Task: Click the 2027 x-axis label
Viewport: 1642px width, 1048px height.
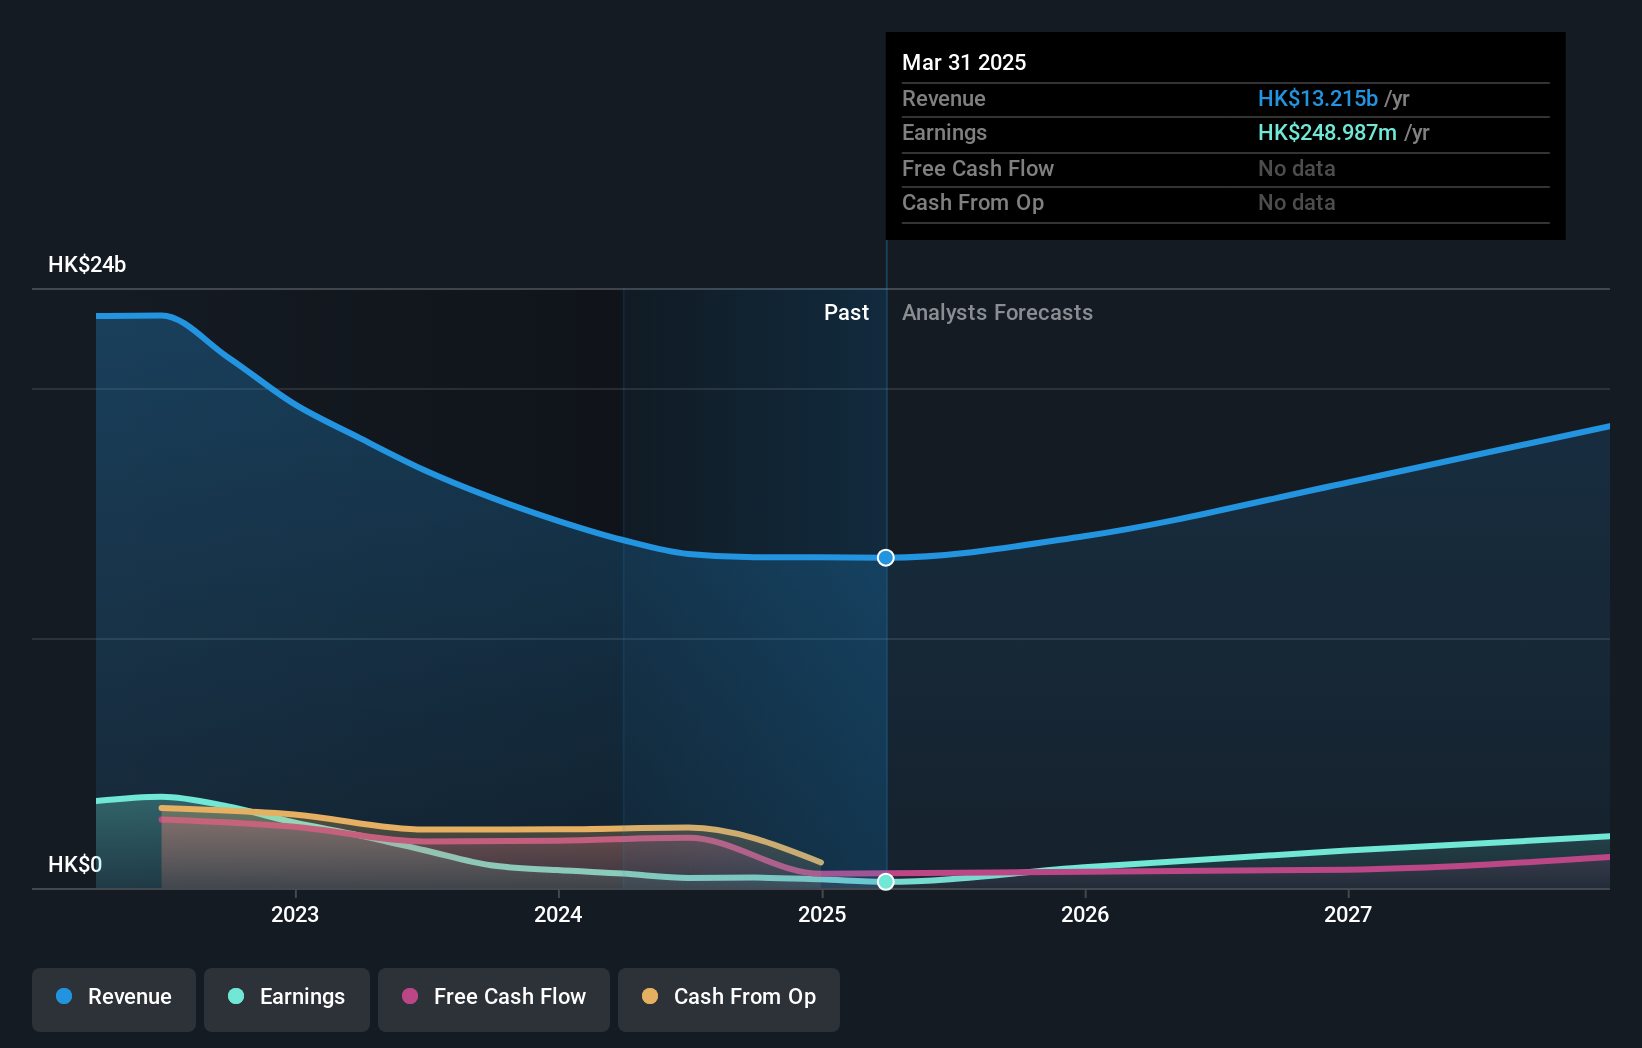Action: point(1348,914)
